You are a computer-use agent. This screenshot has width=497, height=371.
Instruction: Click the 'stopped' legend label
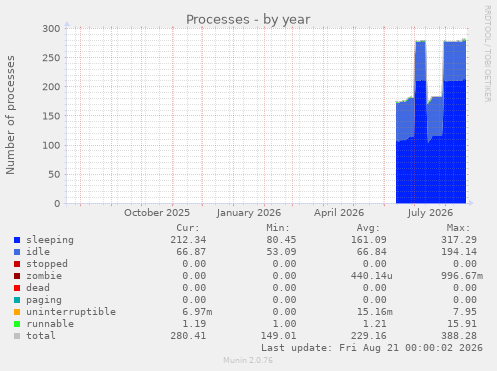(x=47, y=264)
